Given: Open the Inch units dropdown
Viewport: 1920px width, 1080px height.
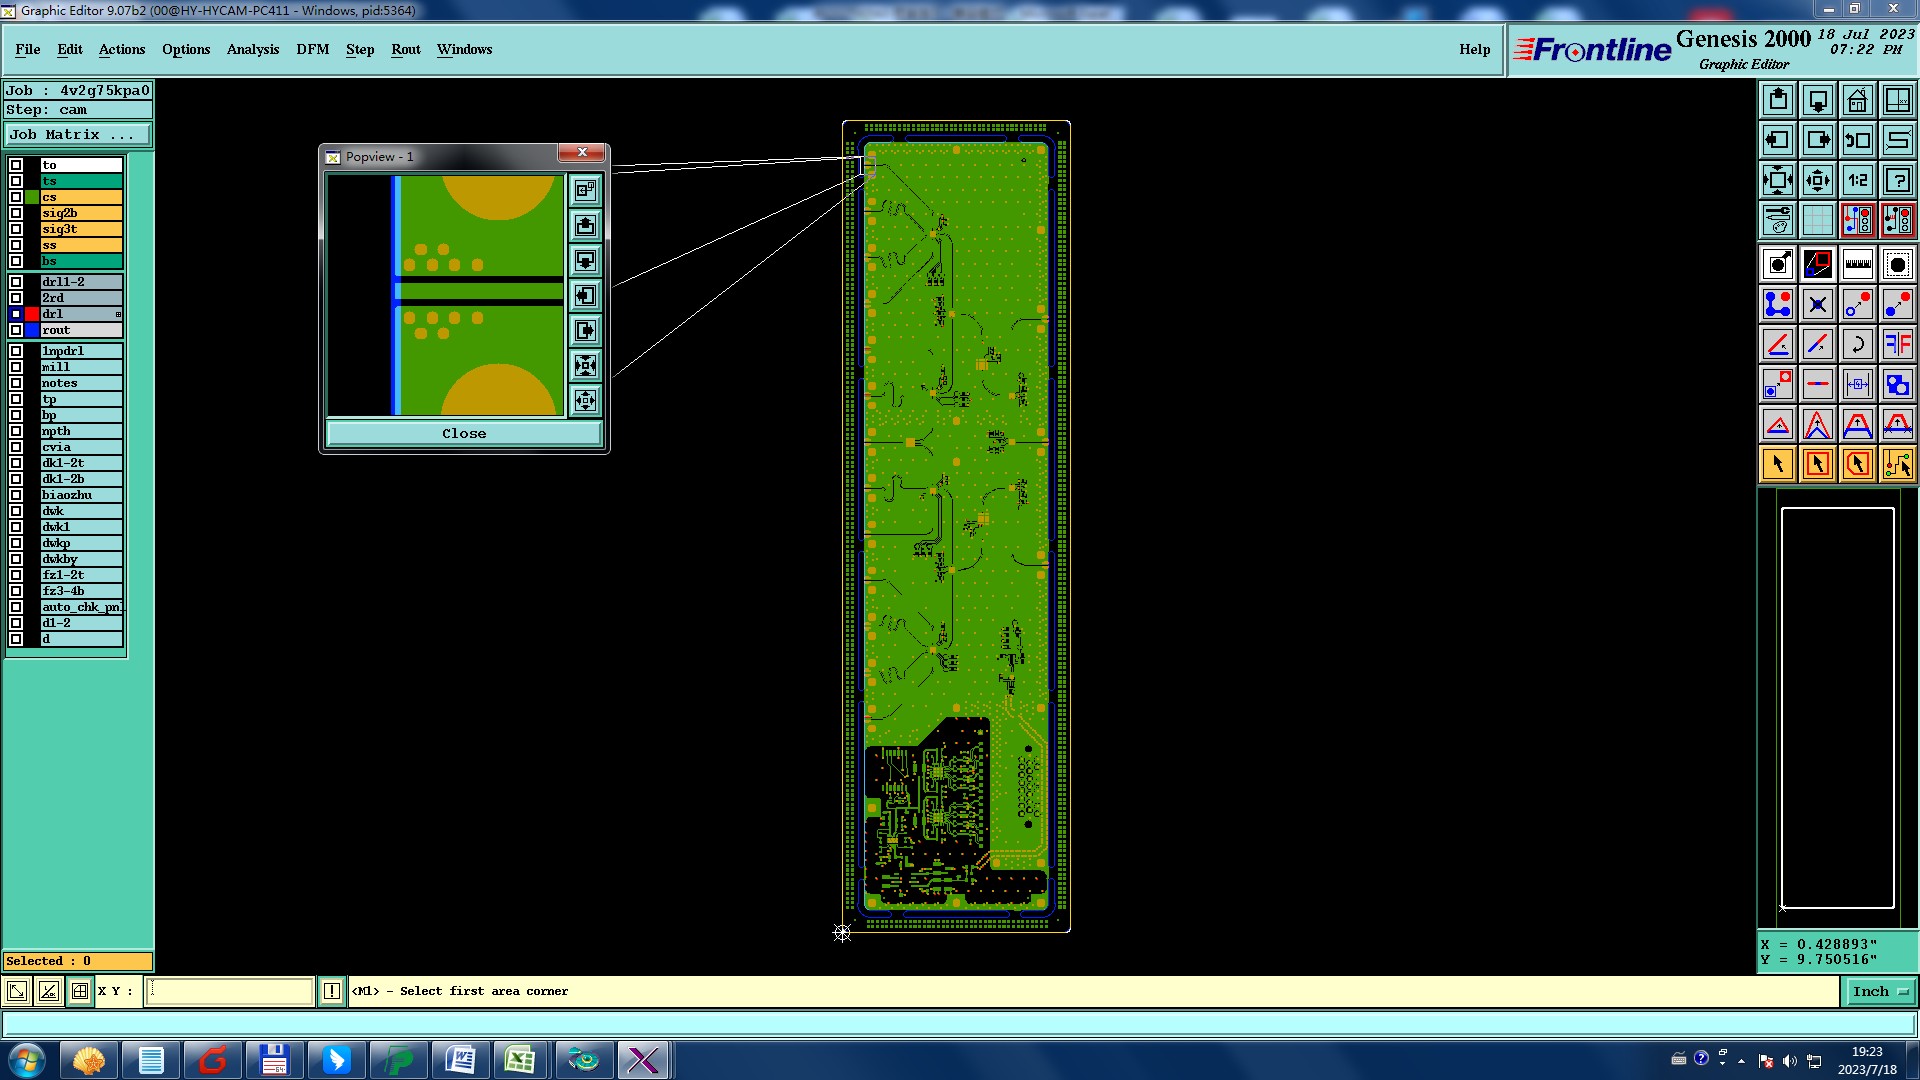Looking at the screenshot, I should pyautogui.click(x=1880, y=991).
